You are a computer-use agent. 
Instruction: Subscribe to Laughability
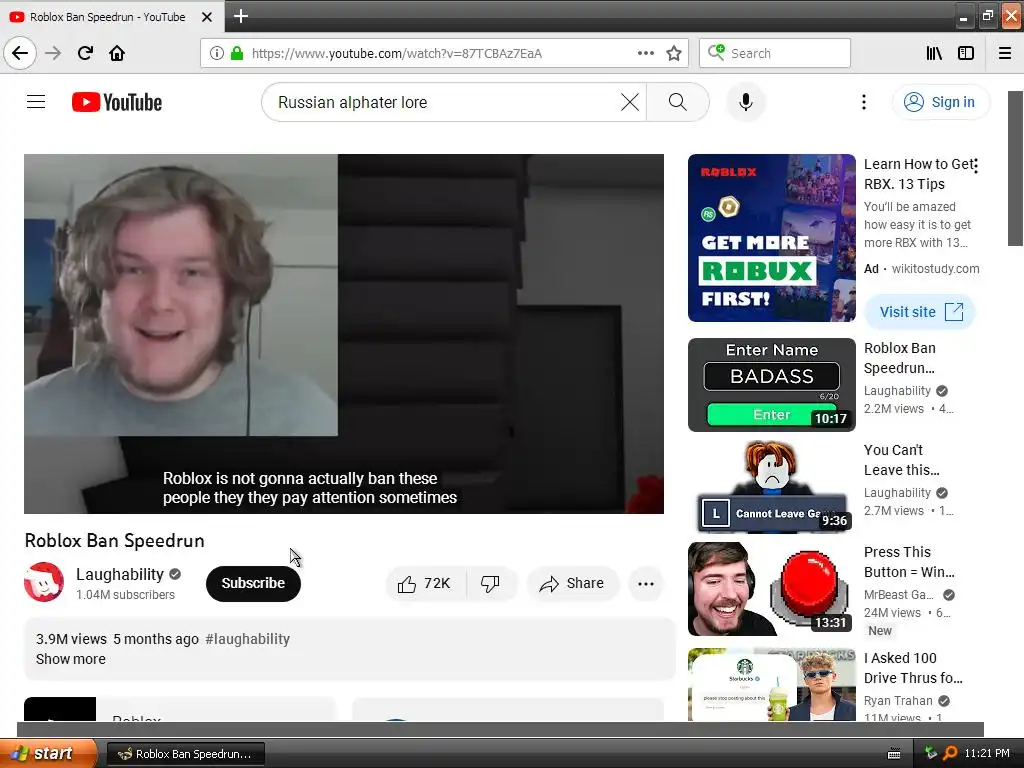tap(253, 583)
